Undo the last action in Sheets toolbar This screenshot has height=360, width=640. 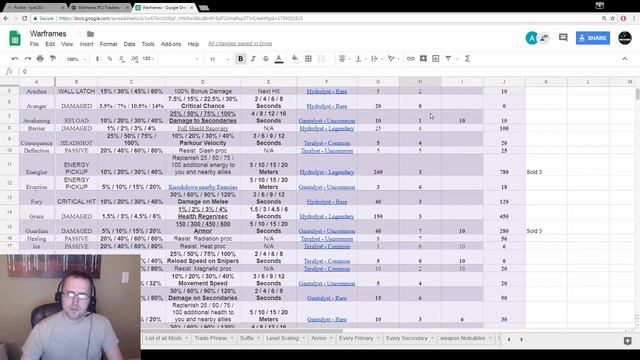pyautogui.click(x=15, y=59)
